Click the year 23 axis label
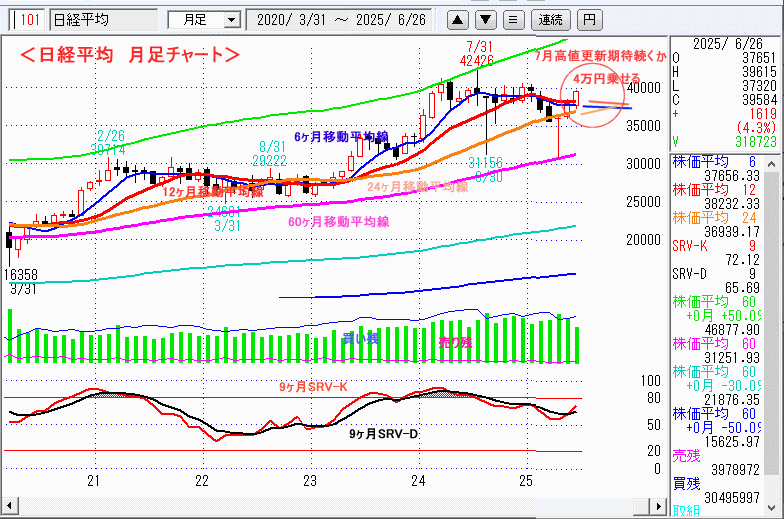Screen dimensions: 784x519 click(x=310, y=481)
